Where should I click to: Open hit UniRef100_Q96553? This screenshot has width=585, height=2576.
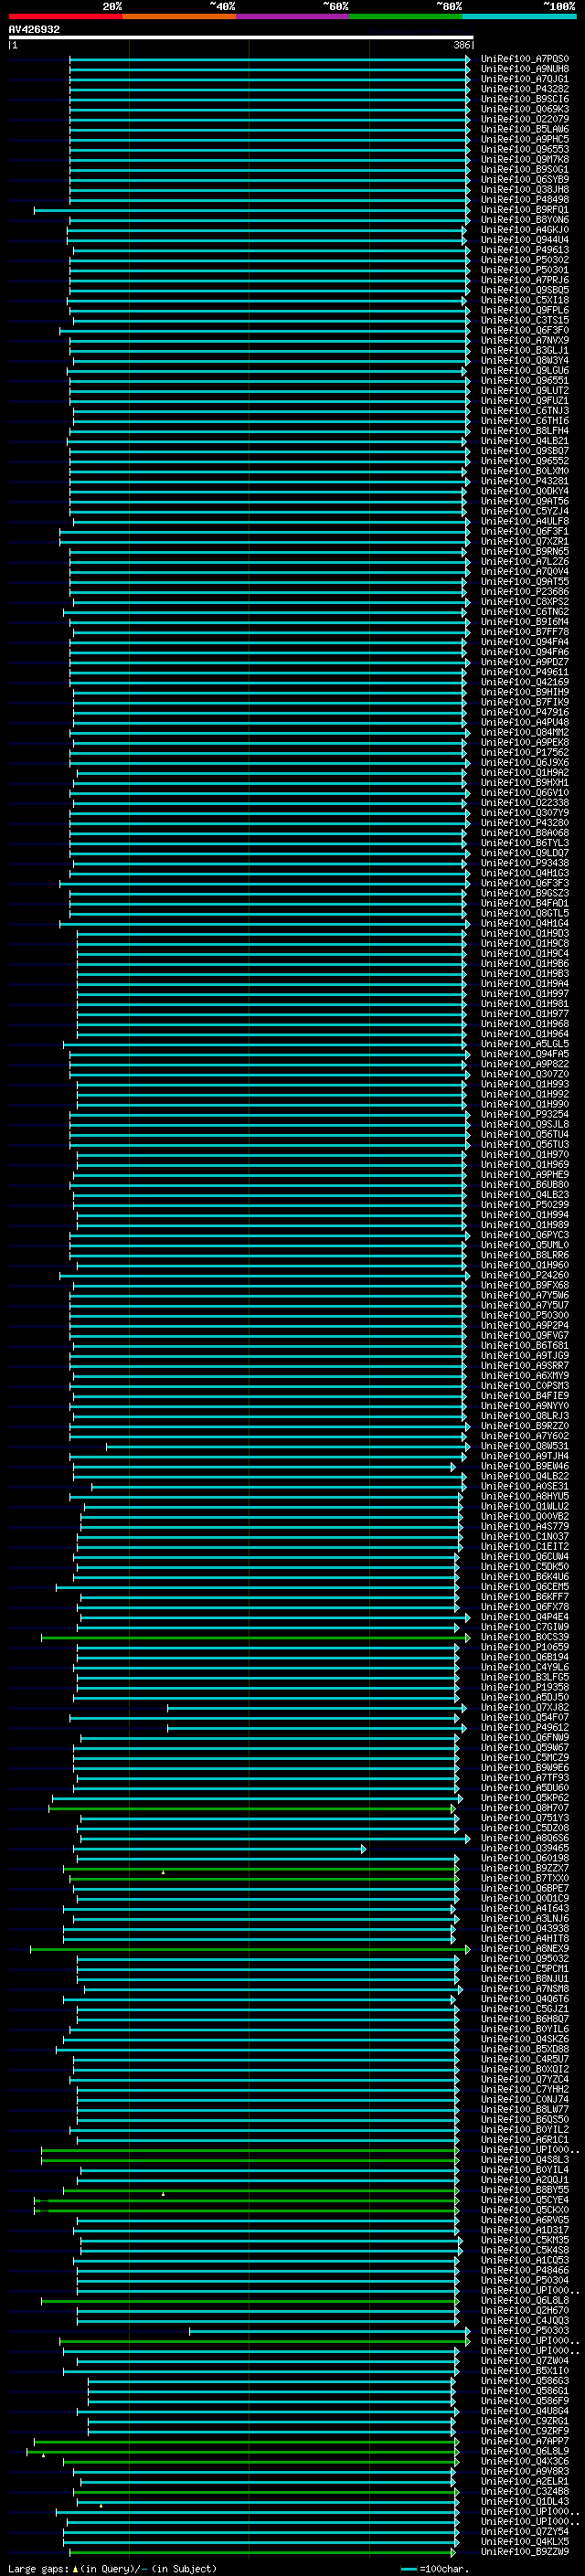(525, 149)
